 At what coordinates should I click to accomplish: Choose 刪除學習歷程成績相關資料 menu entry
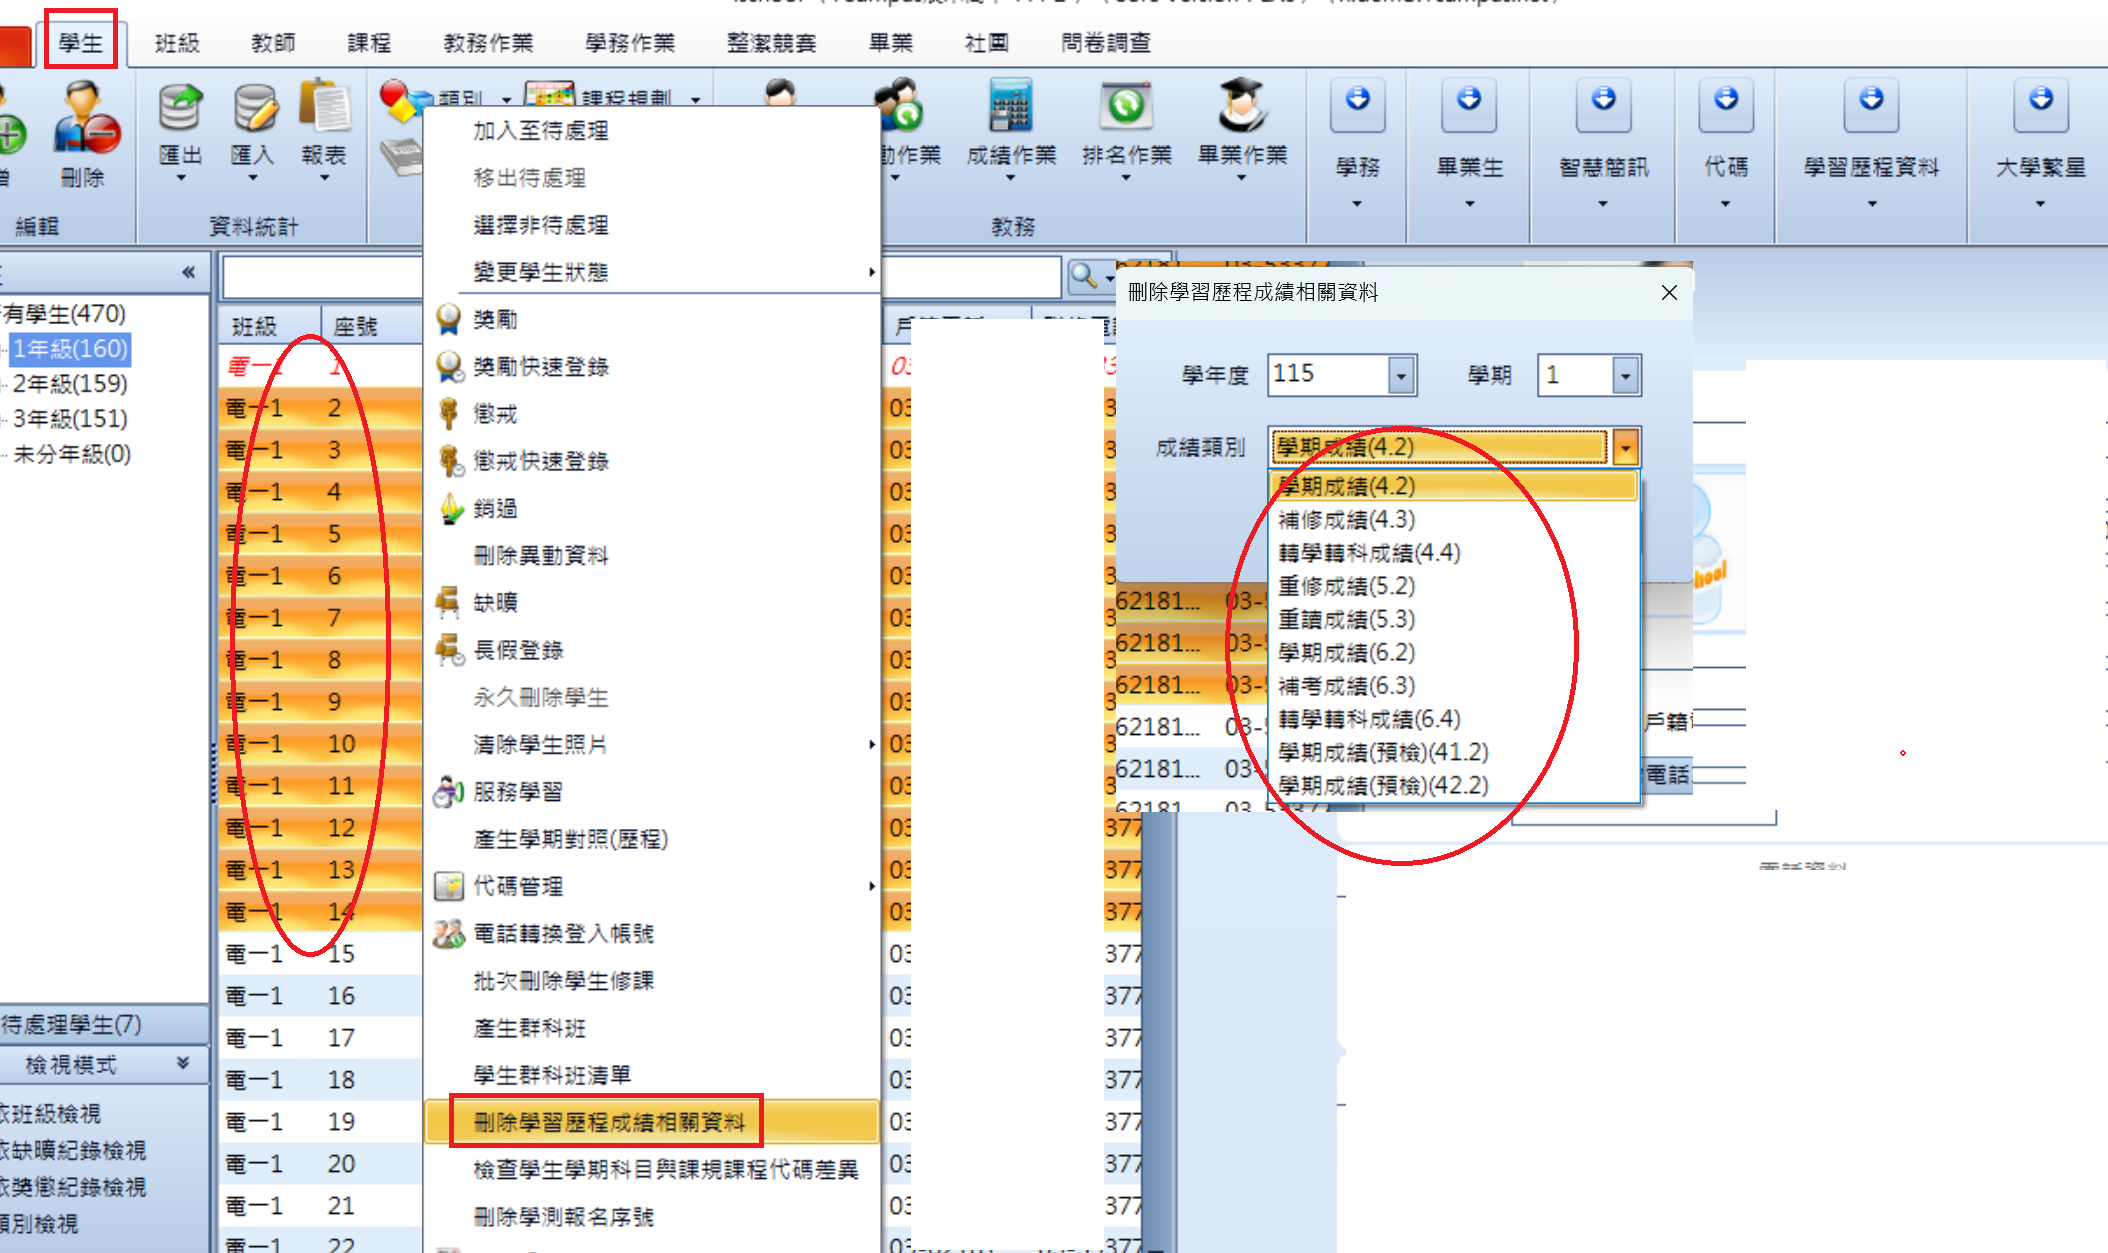[x=652, y=1122]
